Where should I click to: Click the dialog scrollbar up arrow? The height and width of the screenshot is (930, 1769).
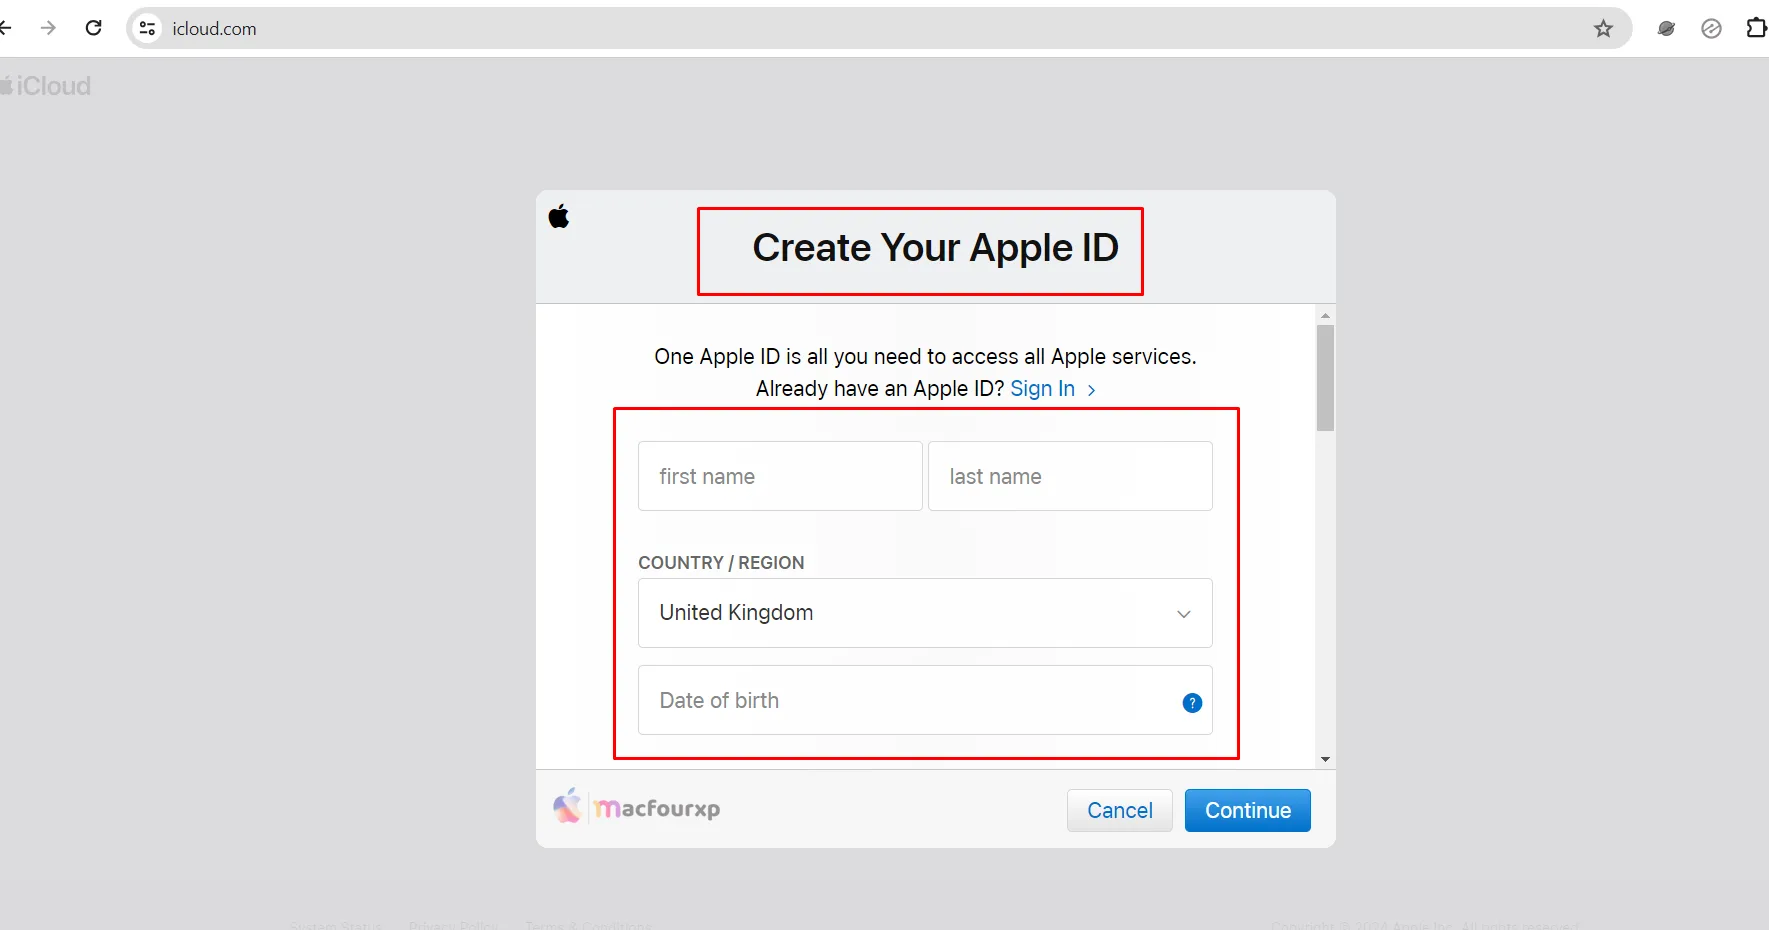(1326, 315)
